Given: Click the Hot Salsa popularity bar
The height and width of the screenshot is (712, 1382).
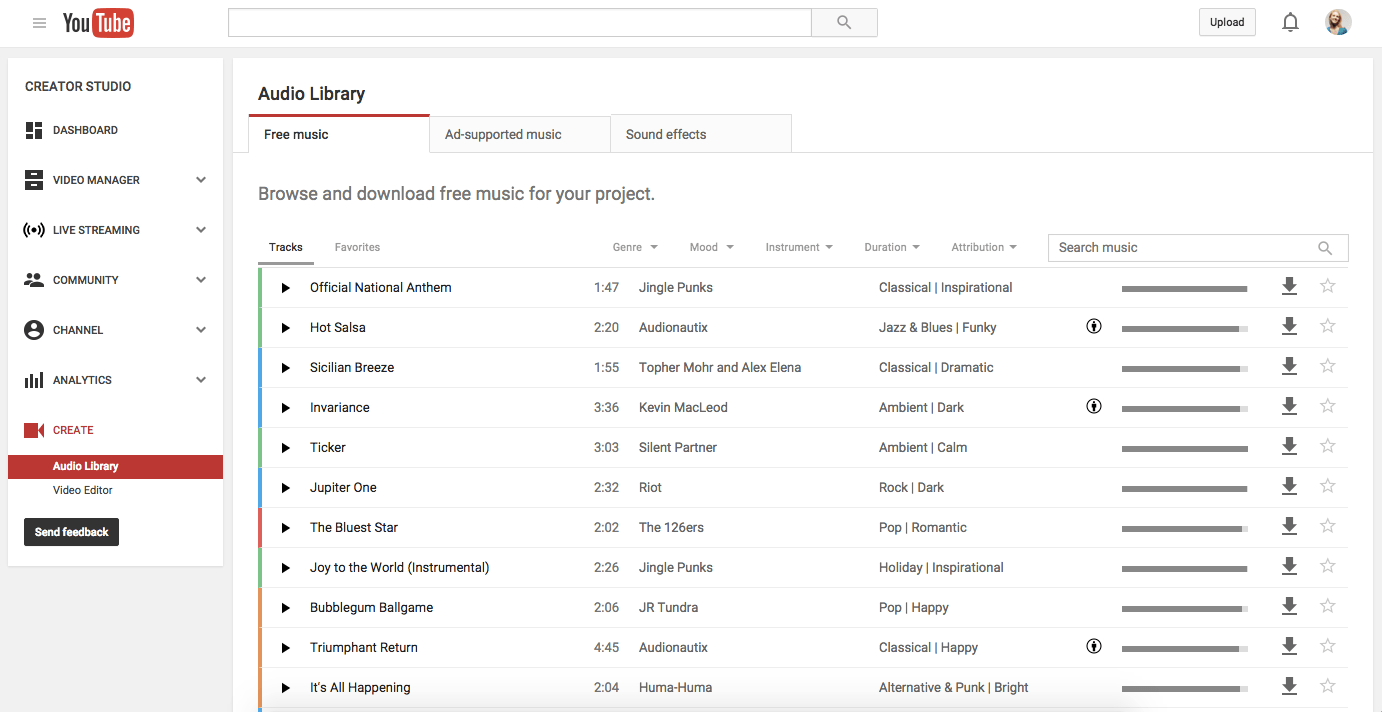Looking at the screenshot, I should [1185, 329].
